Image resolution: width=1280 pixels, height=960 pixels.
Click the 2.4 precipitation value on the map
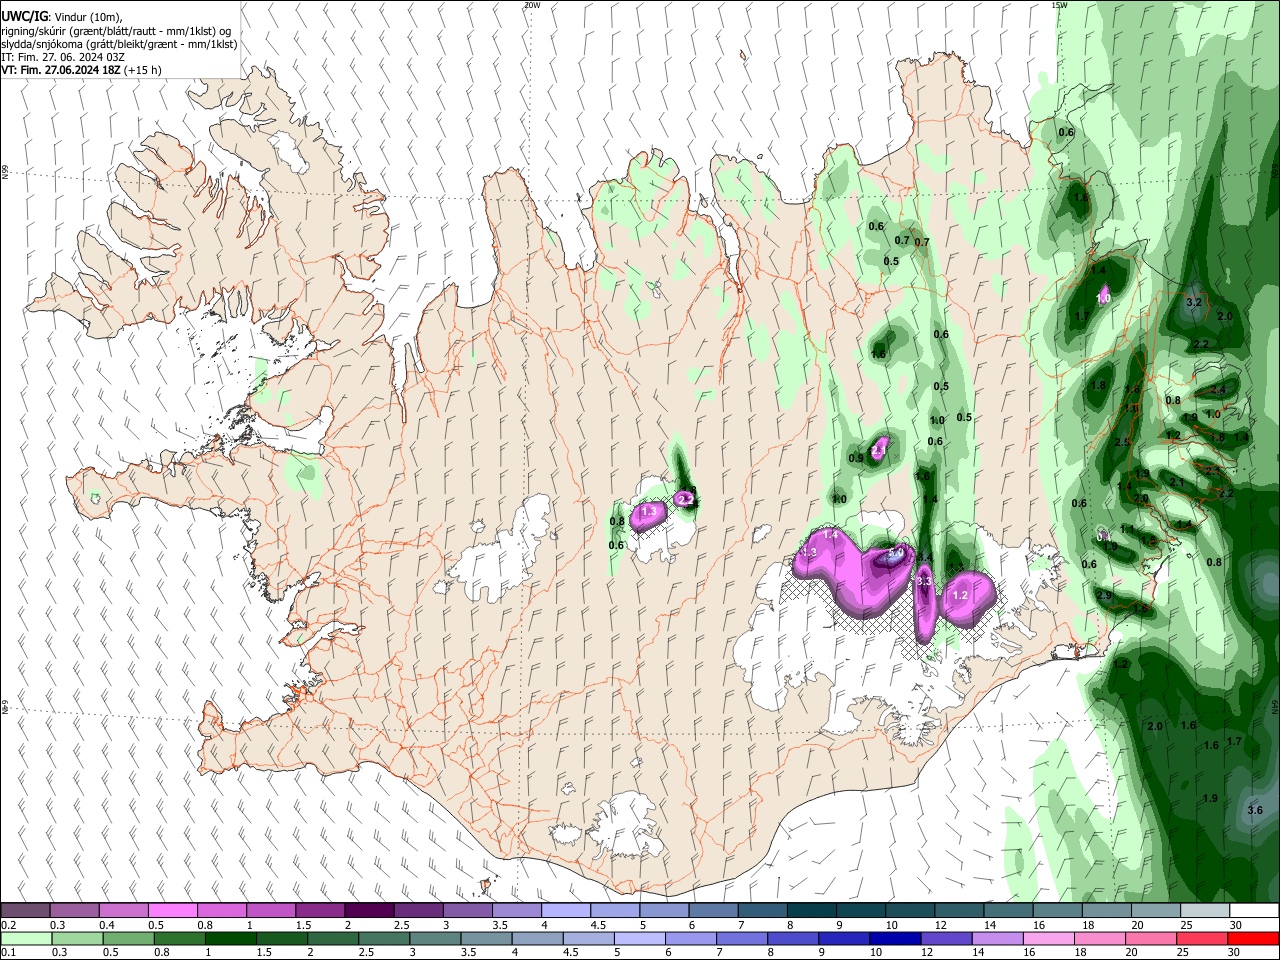[x=1218, y=390]
